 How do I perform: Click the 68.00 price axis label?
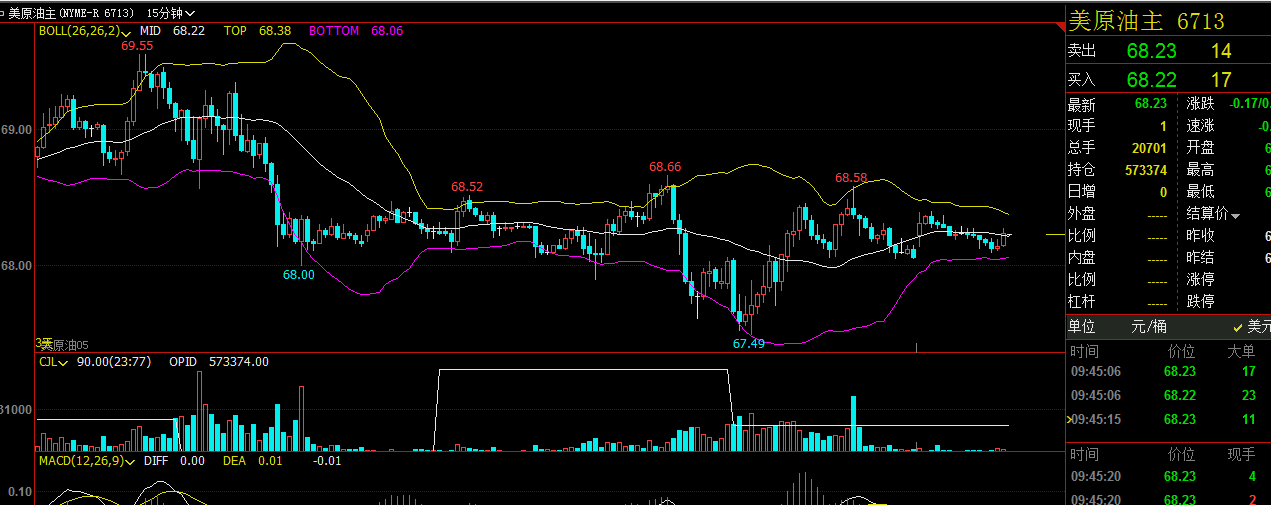16,266
